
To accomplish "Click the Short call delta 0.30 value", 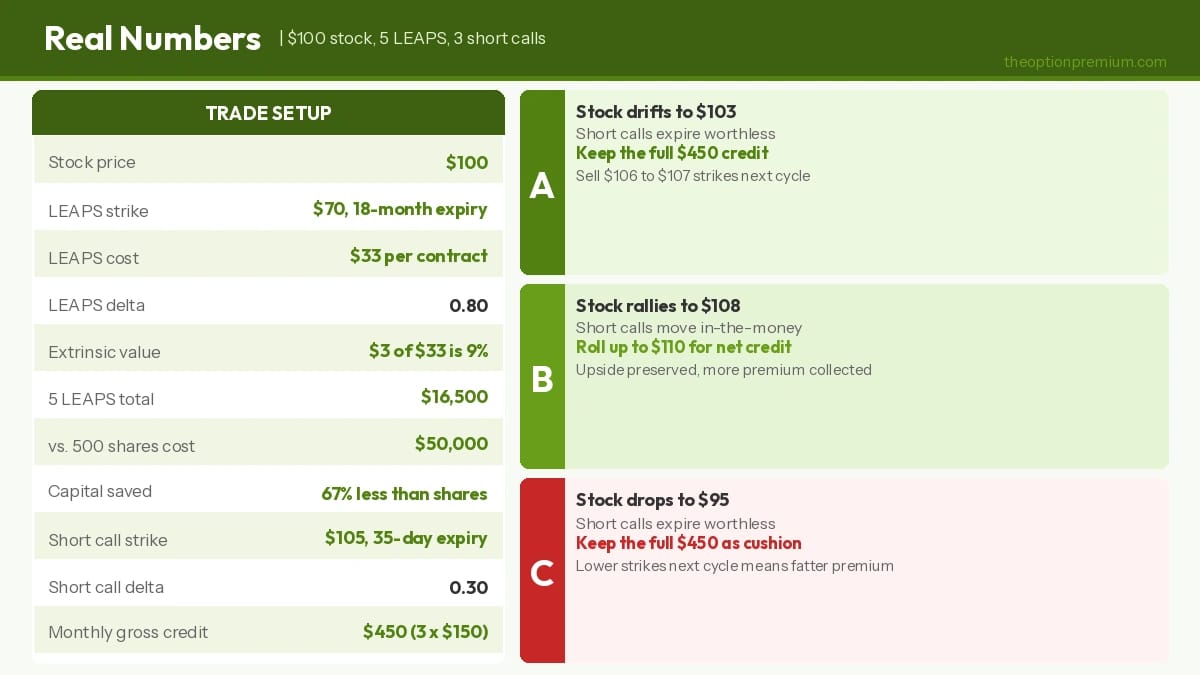I will (469, 587).
